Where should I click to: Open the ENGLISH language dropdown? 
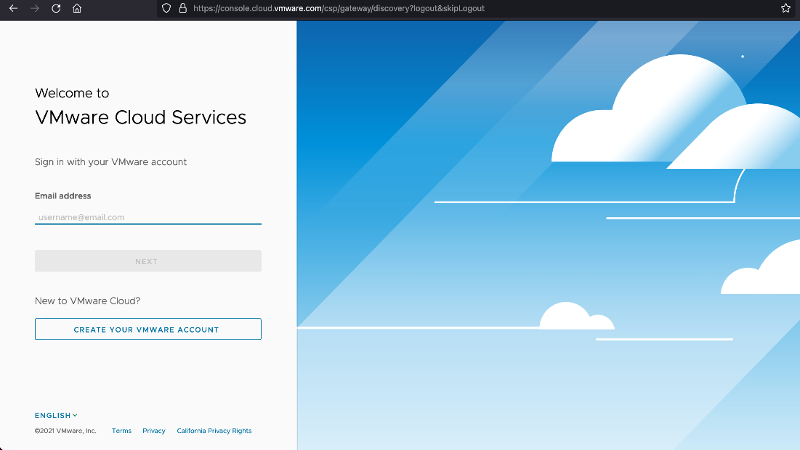point(56,415)
